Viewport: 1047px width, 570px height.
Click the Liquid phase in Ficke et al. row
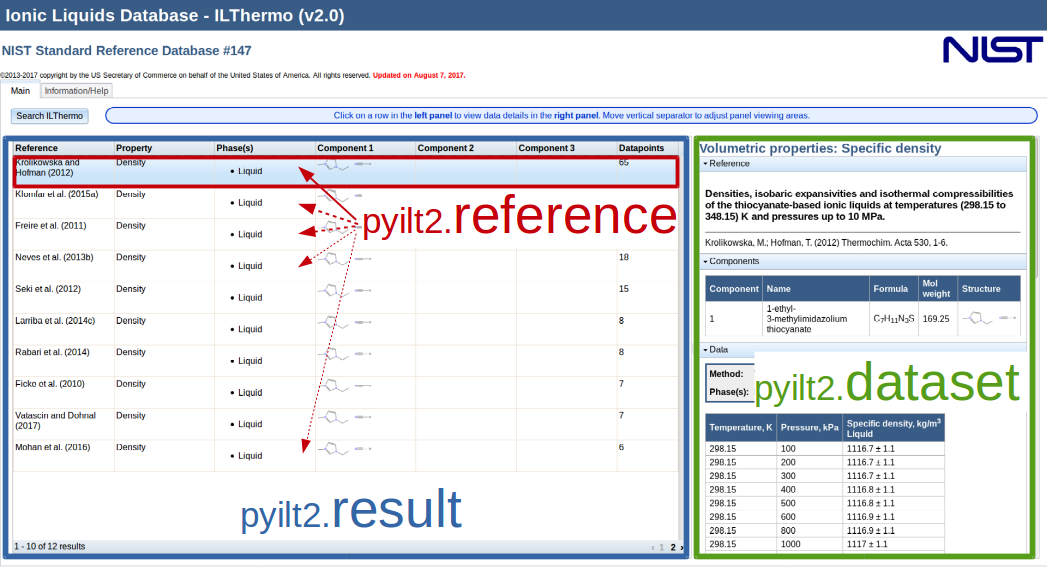250,392
